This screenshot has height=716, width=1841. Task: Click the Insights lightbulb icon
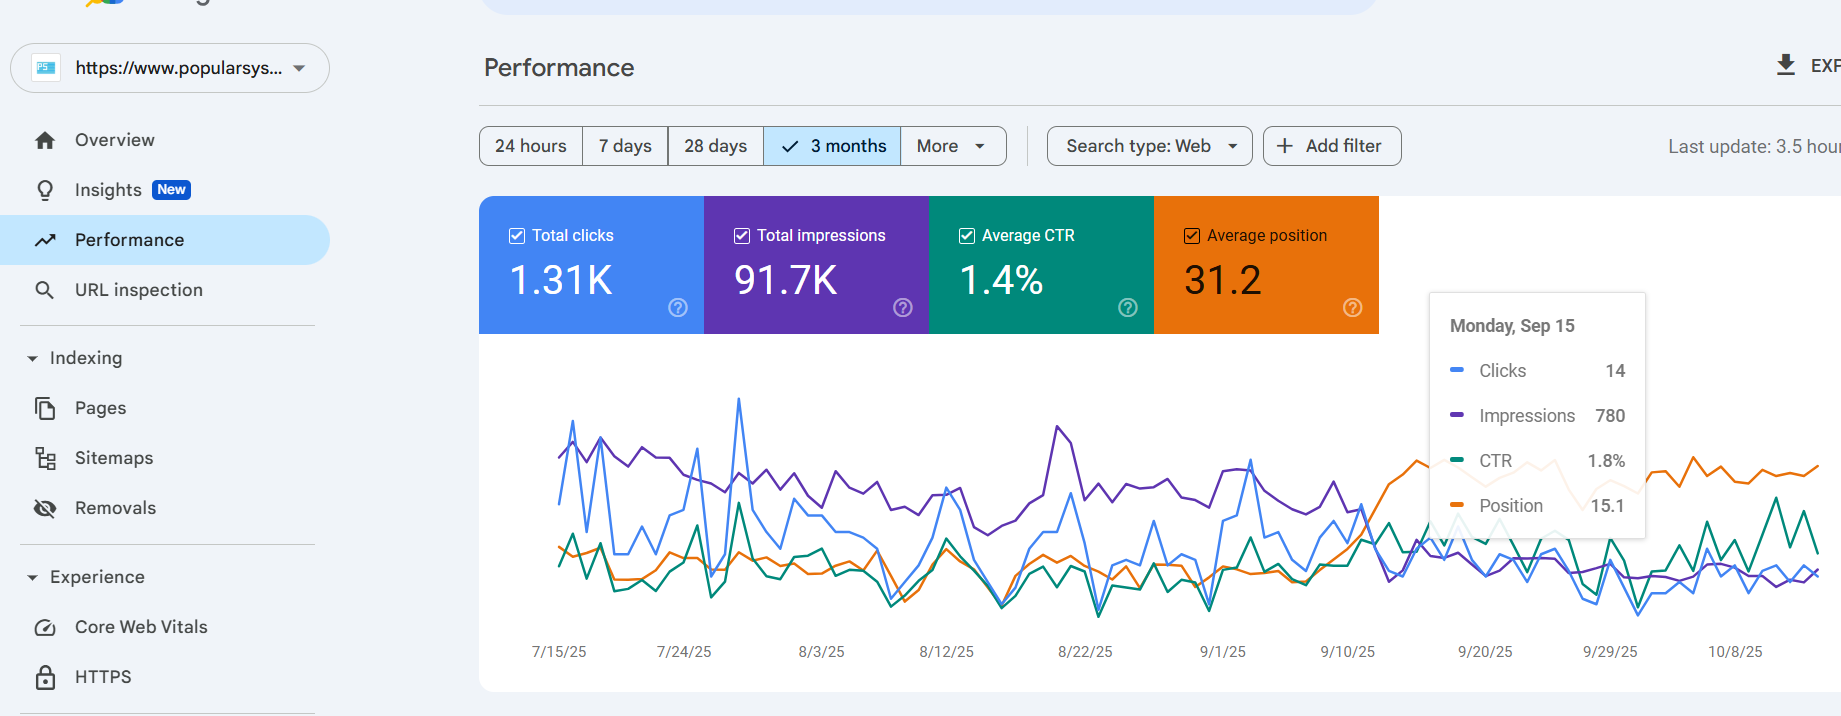point(45,190)
